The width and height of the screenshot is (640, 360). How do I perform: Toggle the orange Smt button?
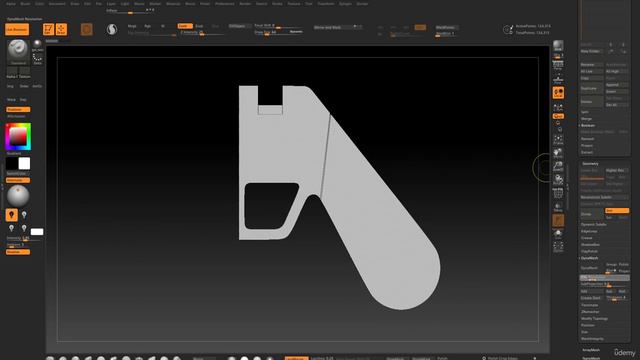click(x=617, y=211)
